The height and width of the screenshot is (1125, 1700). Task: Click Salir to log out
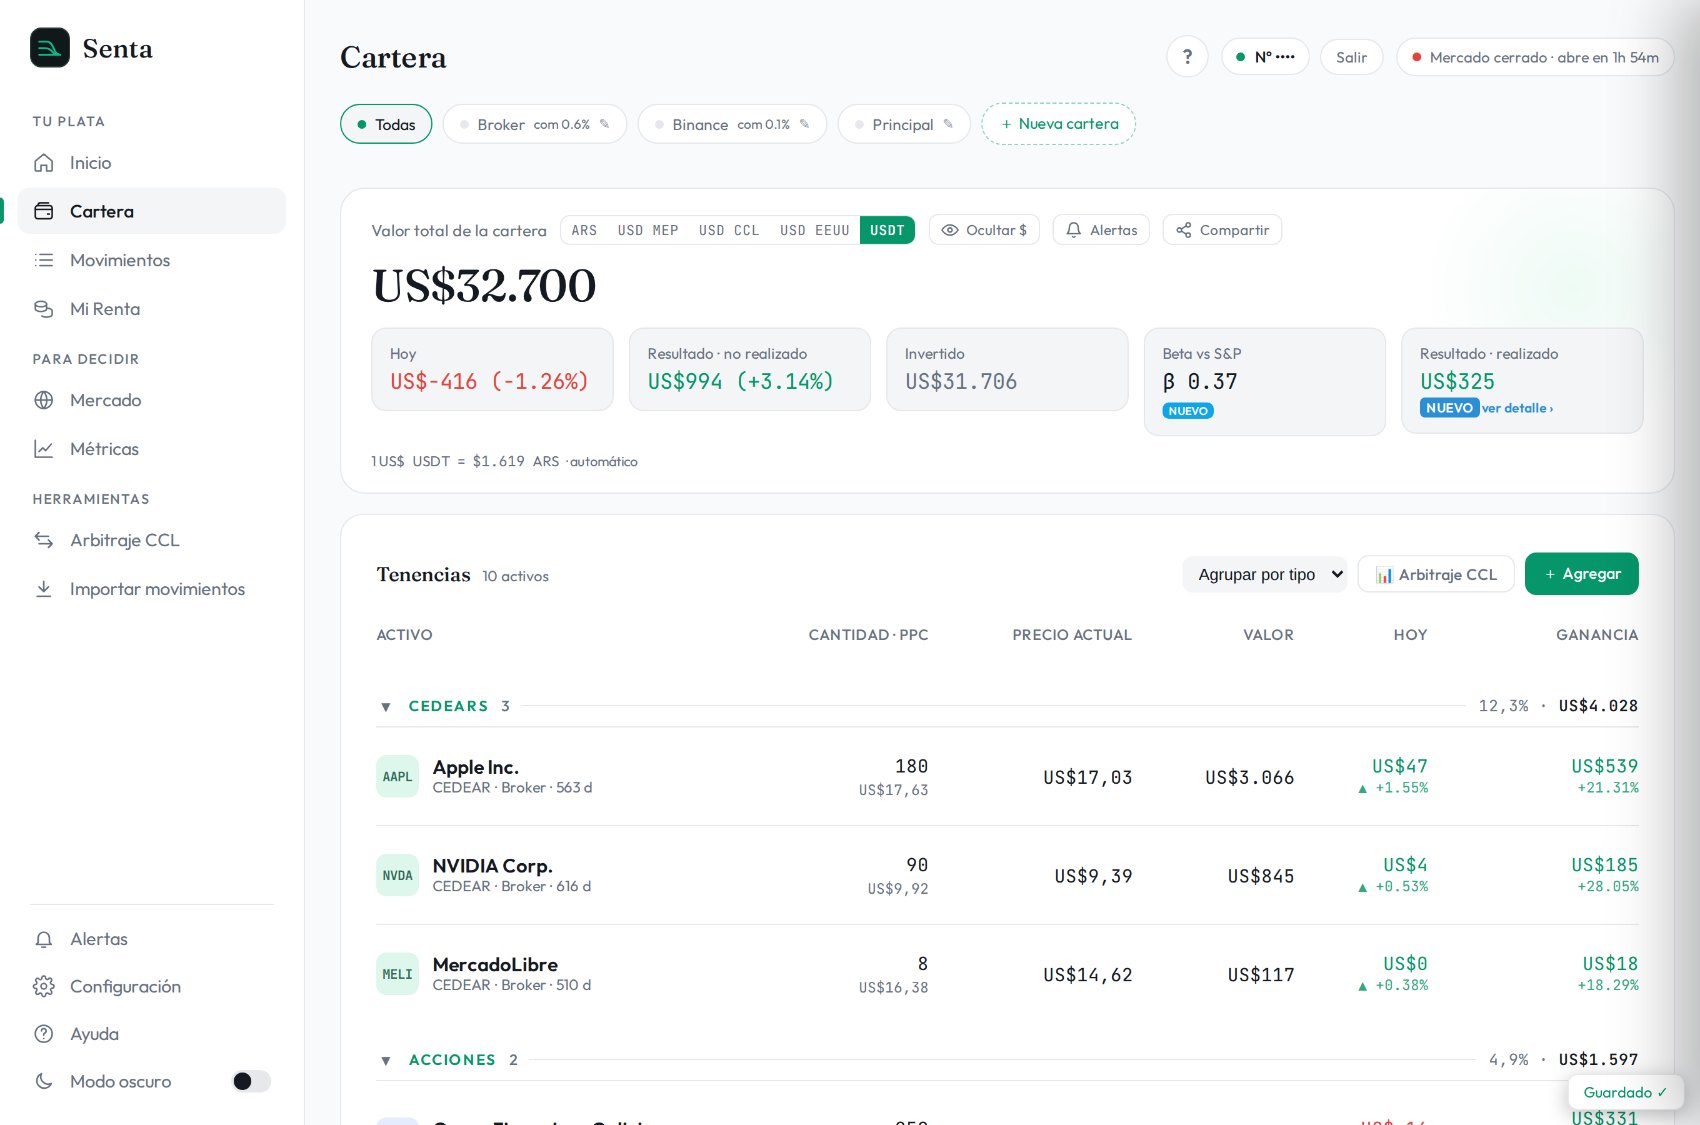1352,57
